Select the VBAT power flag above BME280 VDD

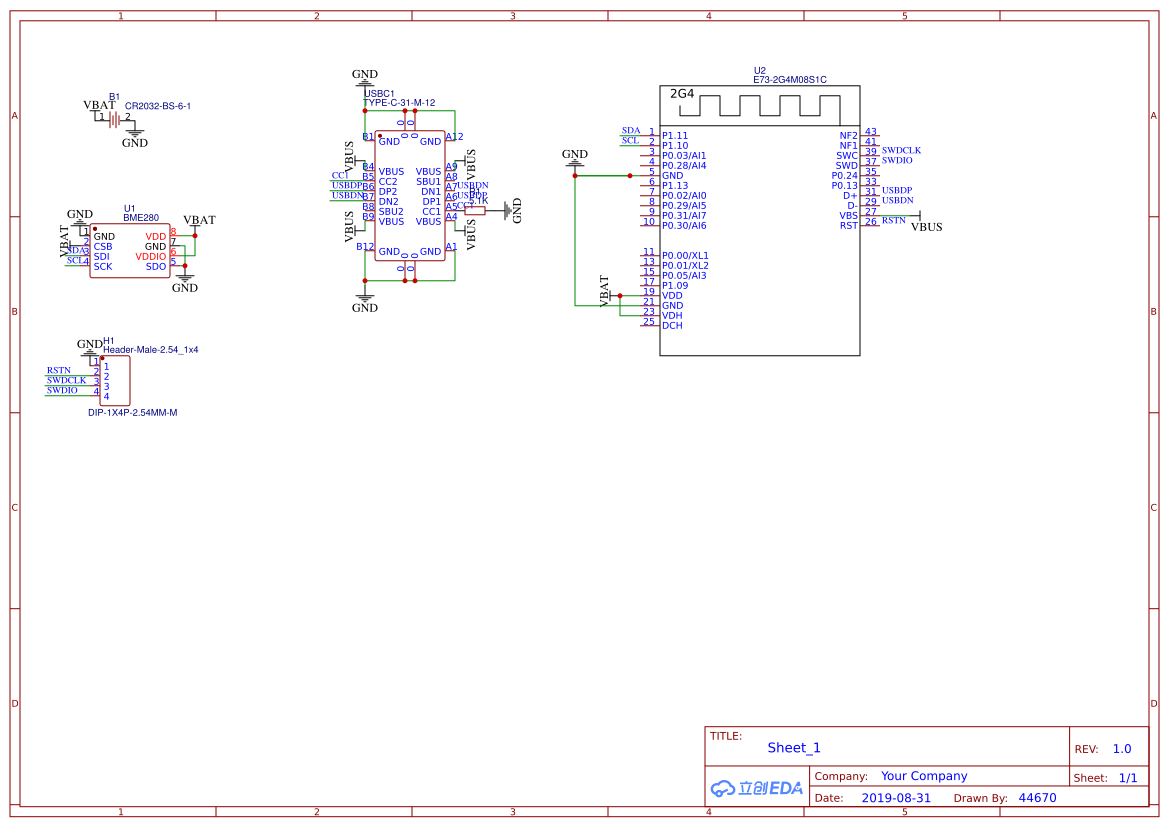click(199, 221)
